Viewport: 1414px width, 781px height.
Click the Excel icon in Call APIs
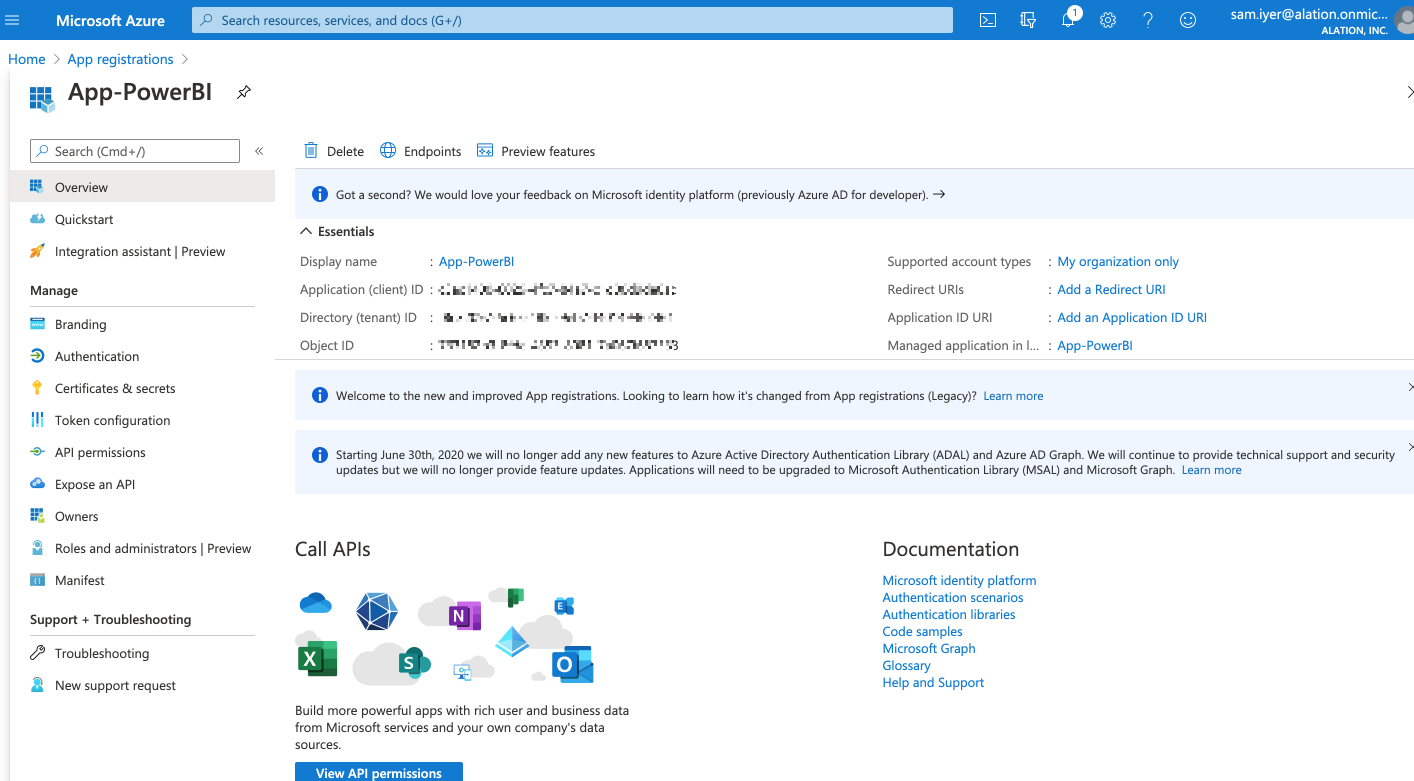click(316, 658)
